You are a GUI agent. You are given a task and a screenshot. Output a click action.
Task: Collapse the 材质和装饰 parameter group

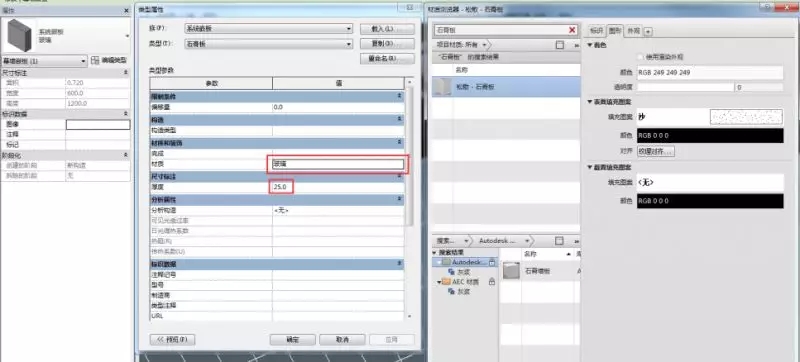click(x=399, y=143)
